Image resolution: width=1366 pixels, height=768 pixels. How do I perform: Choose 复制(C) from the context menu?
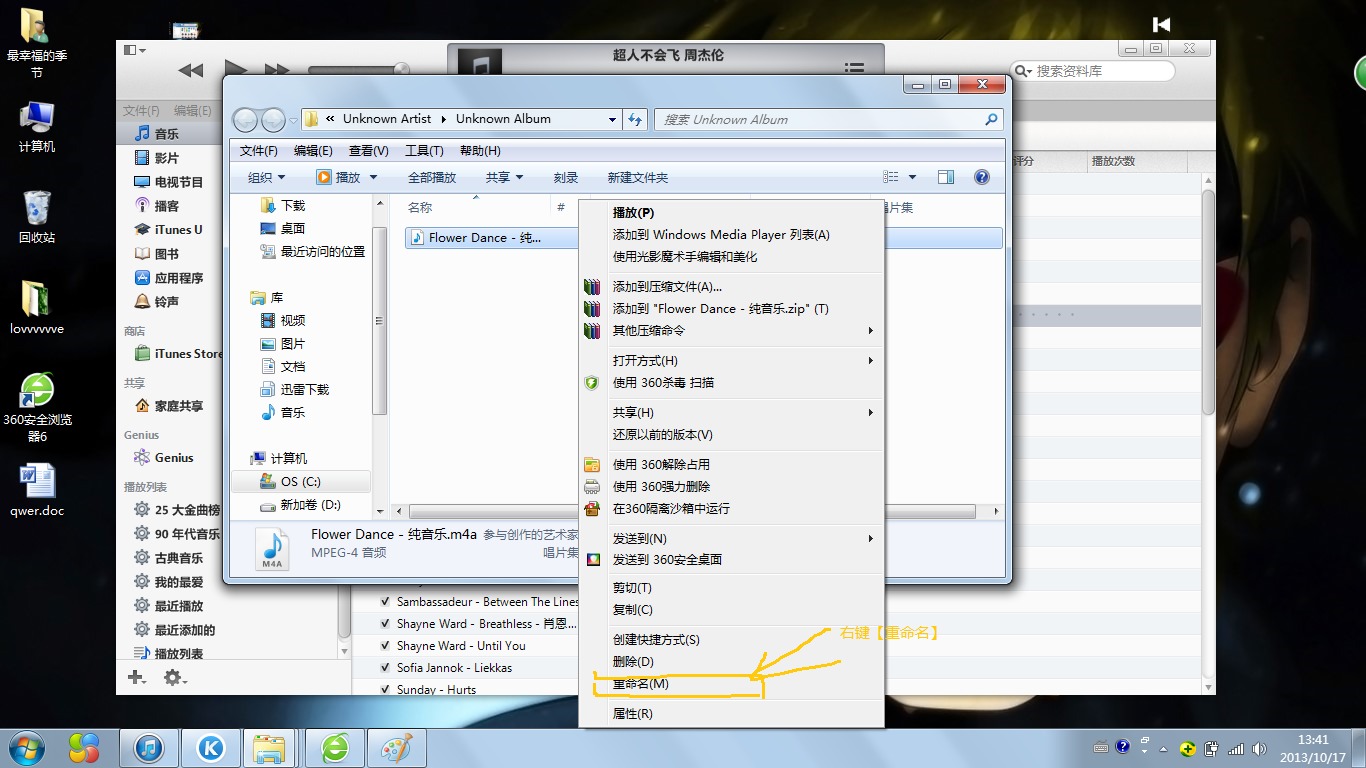click(732, 610)
